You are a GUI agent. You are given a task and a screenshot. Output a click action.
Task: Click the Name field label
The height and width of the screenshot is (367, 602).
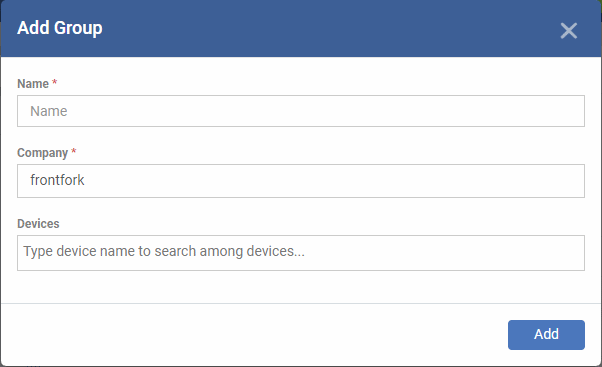(x=33, y=83)
